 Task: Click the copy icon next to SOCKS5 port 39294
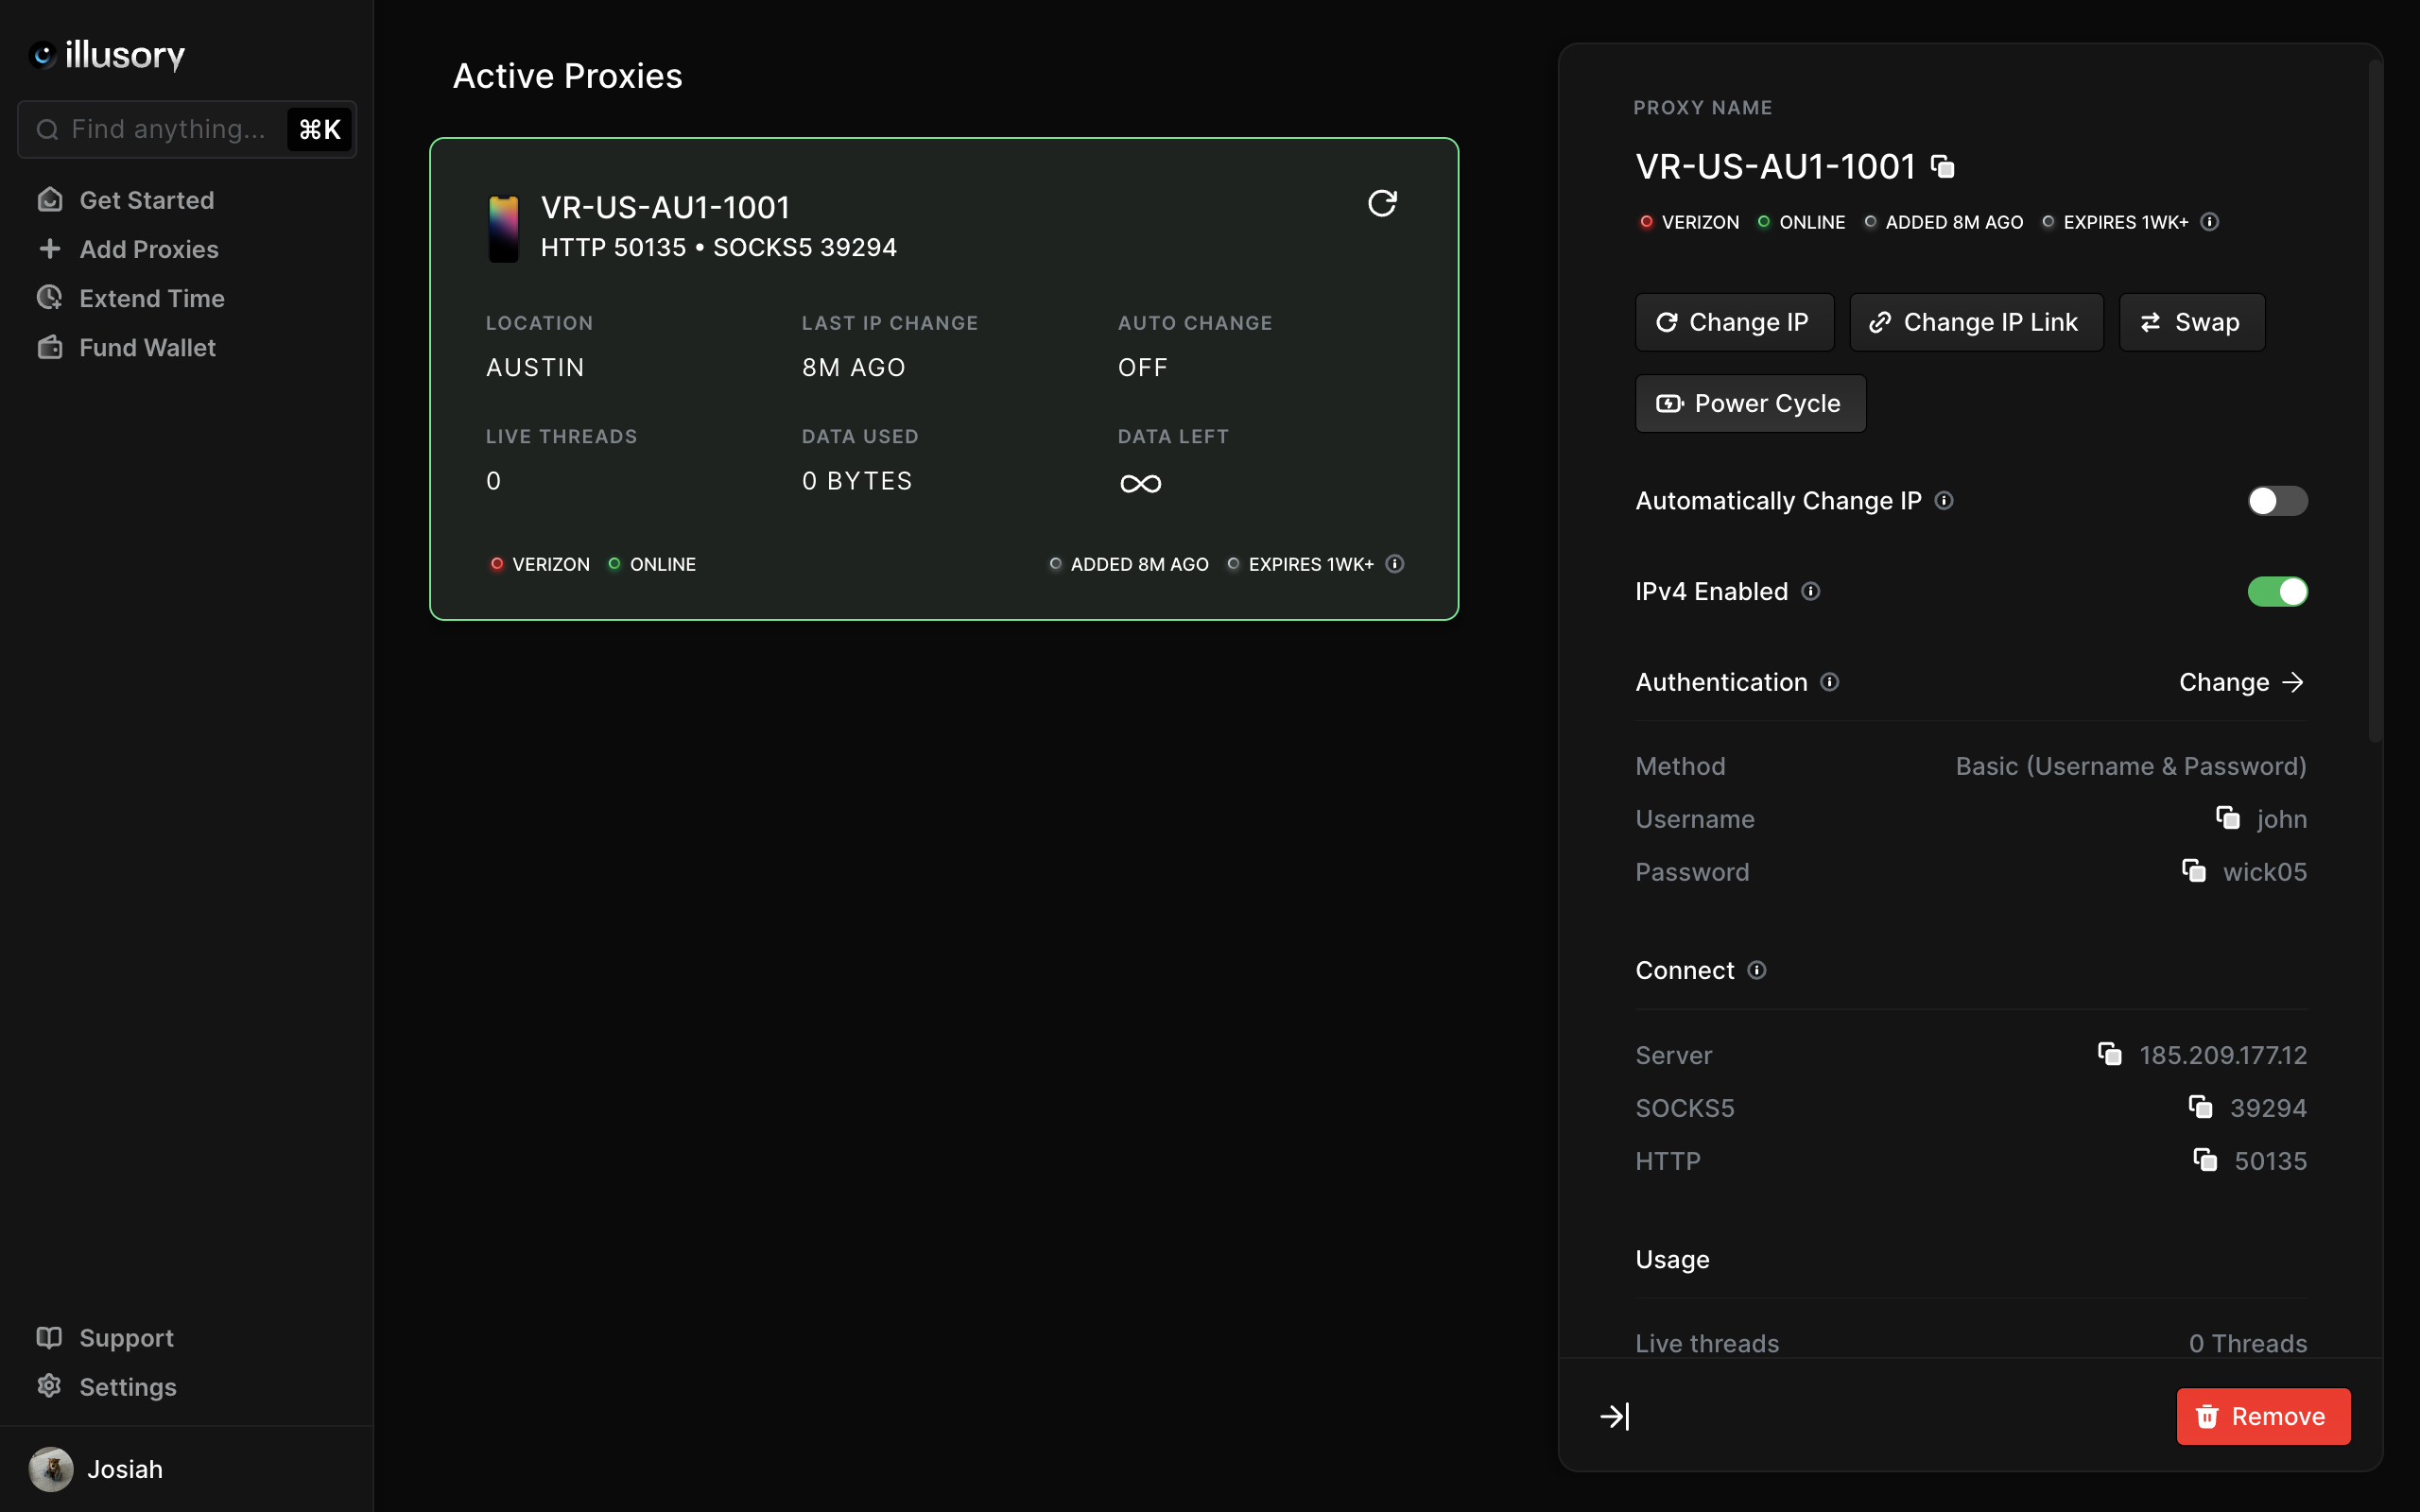2199,1107
